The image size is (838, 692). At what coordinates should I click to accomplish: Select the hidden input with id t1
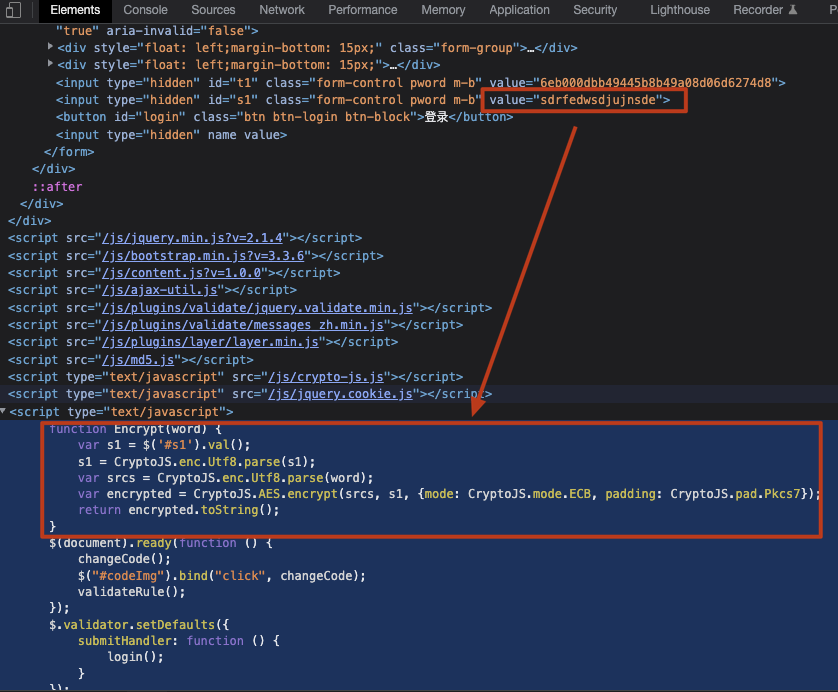(x=421, y=83)
